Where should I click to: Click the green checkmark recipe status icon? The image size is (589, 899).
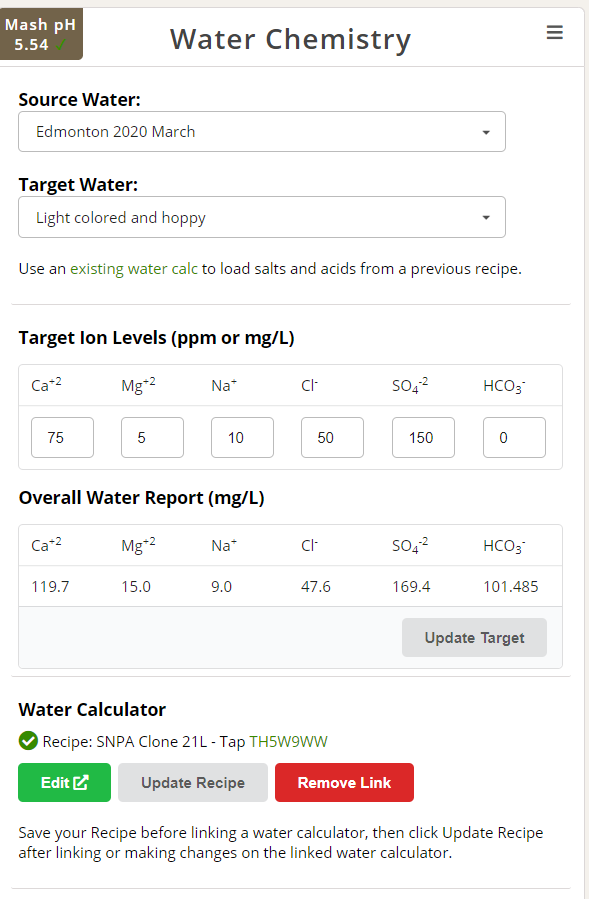coord(28,741)
